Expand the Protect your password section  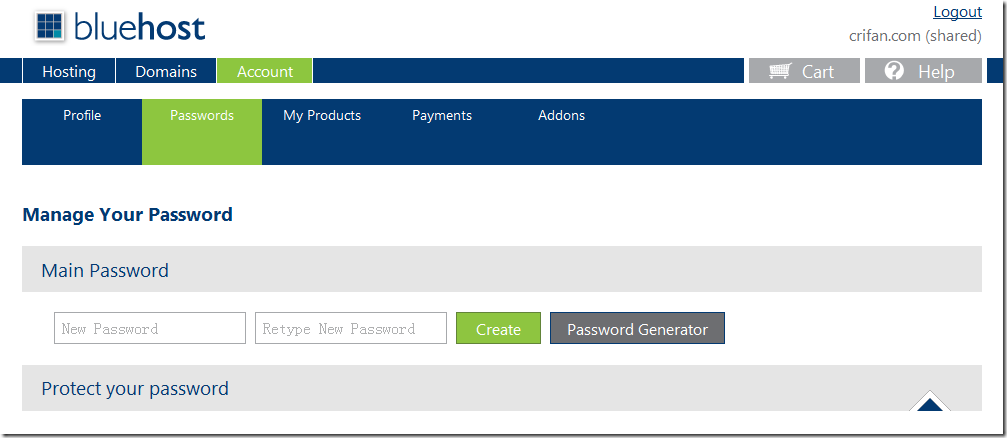pyautogui.click(x=135, y=388)
